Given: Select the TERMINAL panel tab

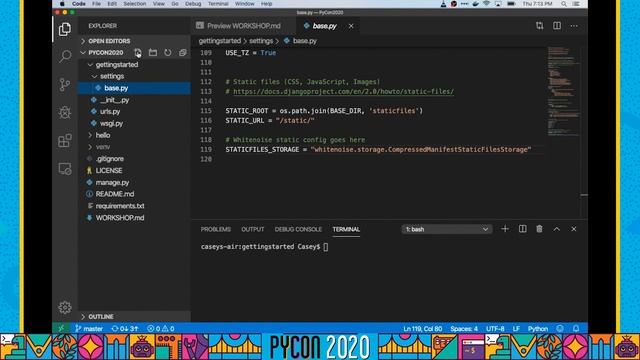Looking at the screenshot, I should pos(346,229).
